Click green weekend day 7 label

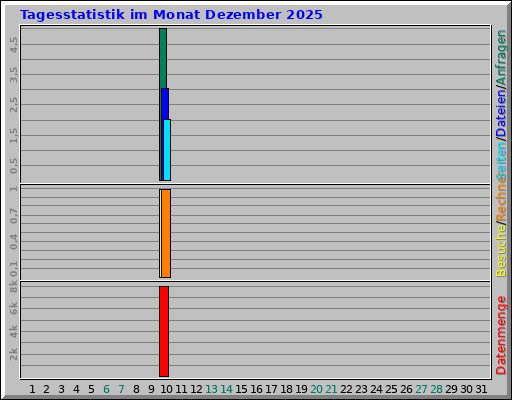tap(121, 389)
